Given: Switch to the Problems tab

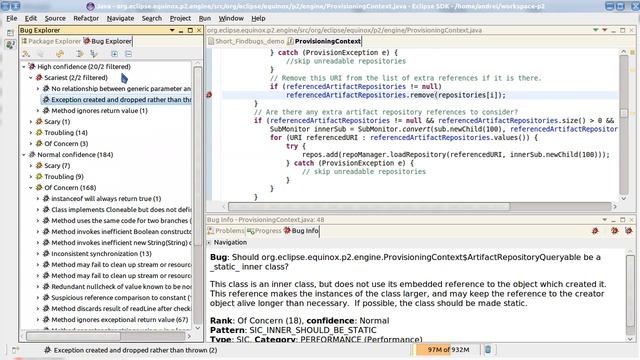Looking at the screenshot, I should (226, 231).
